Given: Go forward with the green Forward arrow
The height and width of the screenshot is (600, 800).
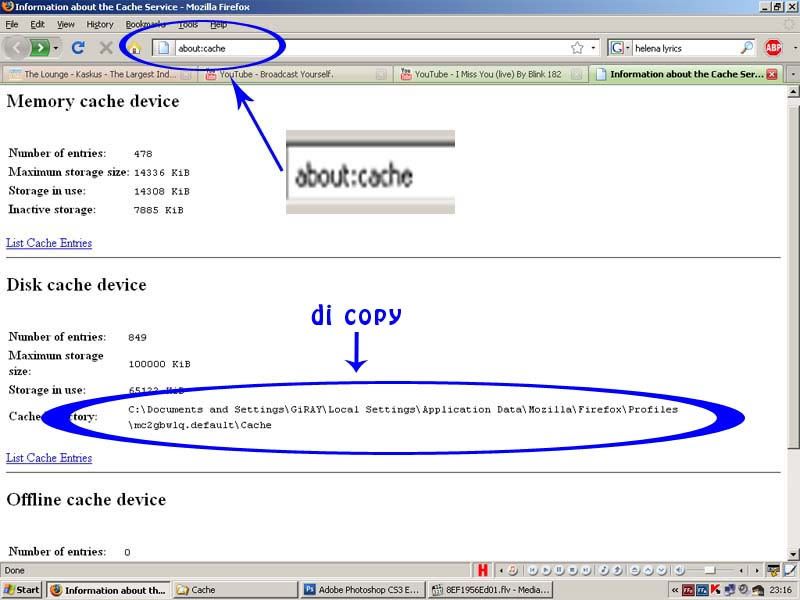Looking at the screenshot, I should point(40,48).
